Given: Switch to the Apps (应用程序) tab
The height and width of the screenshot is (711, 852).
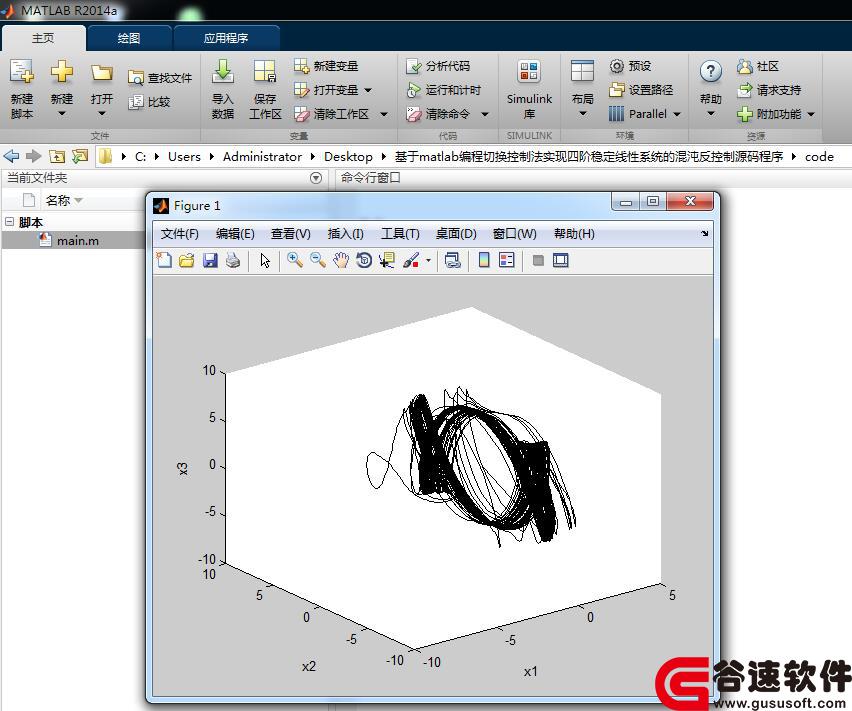Looking at the screenshot, I should pyautogui.click(x=226, y=38).
